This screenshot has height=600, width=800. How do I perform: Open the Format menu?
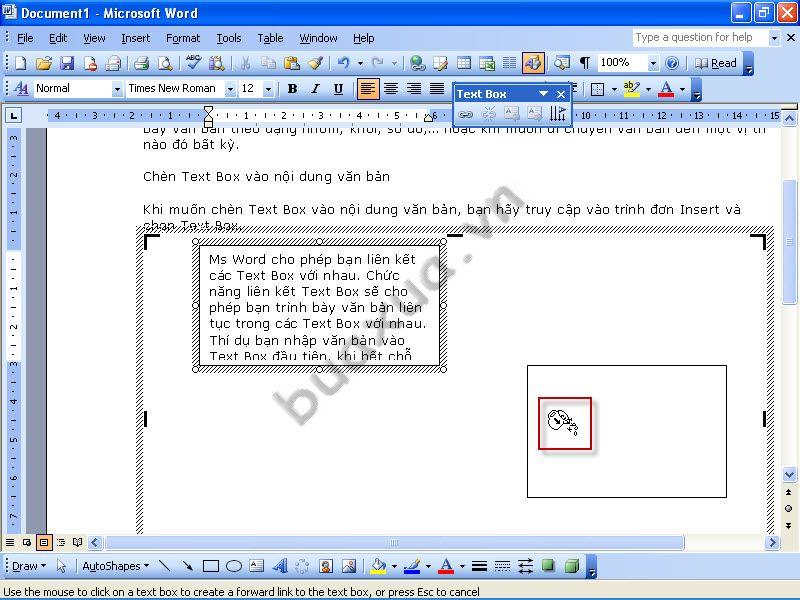pos(183,38)
